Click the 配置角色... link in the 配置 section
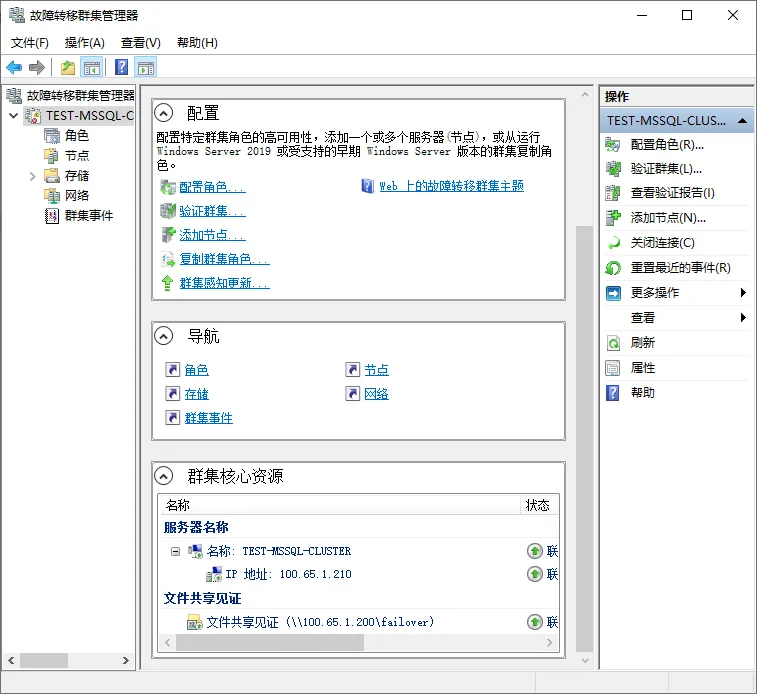Screen dimensions: 757x694 (x=212, y=187)
